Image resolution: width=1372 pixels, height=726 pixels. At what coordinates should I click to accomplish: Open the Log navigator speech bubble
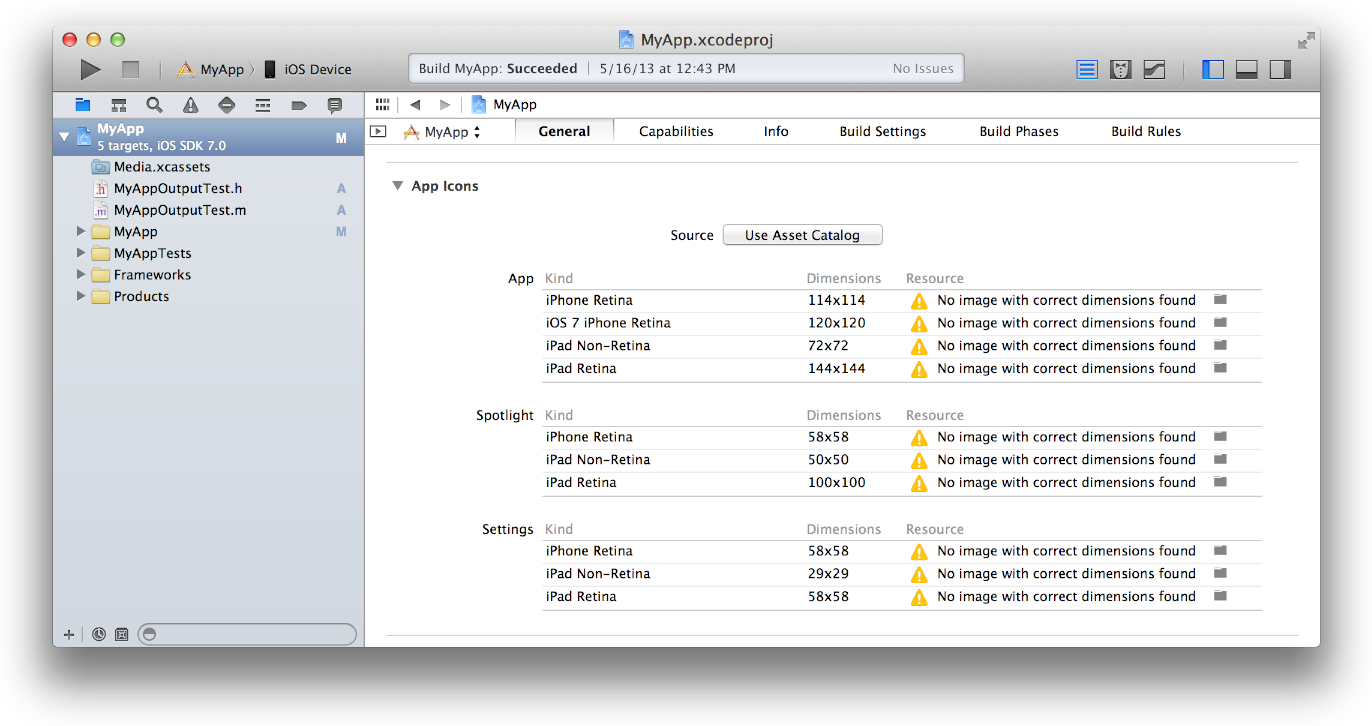[x=335, y=105]
